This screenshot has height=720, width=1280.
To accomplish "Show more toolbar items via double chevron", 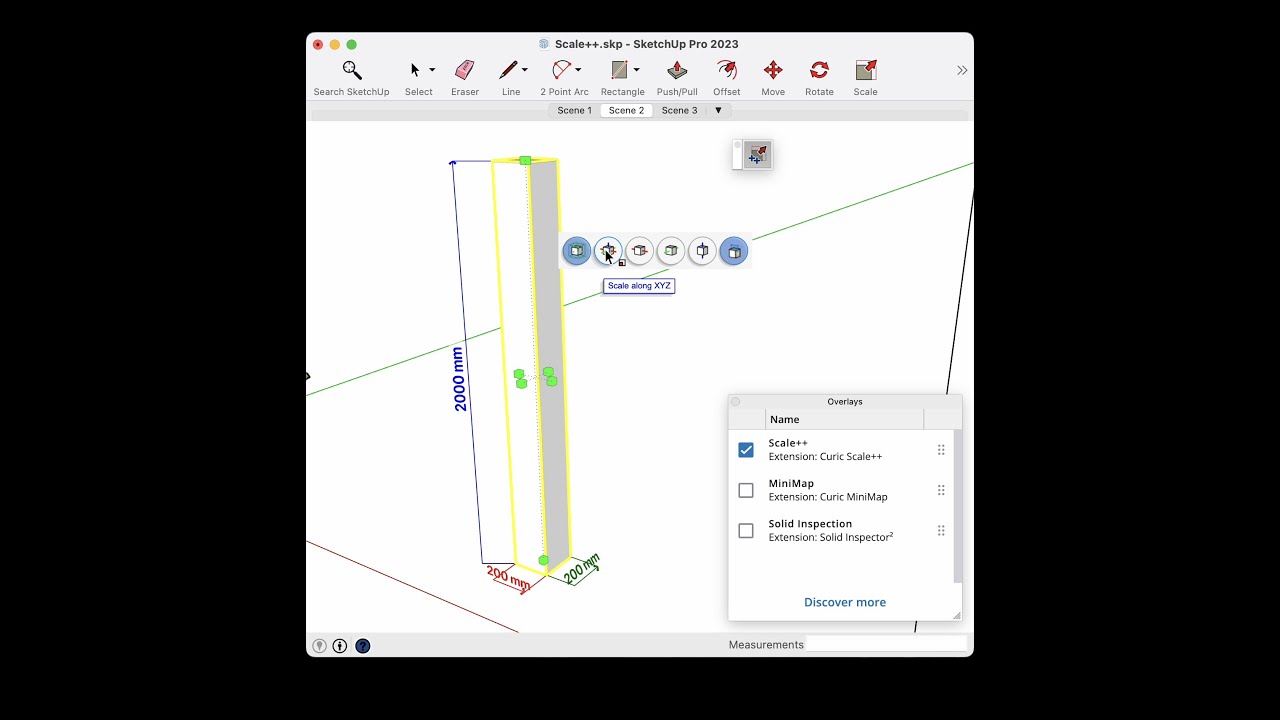I will tap(962, 70).
